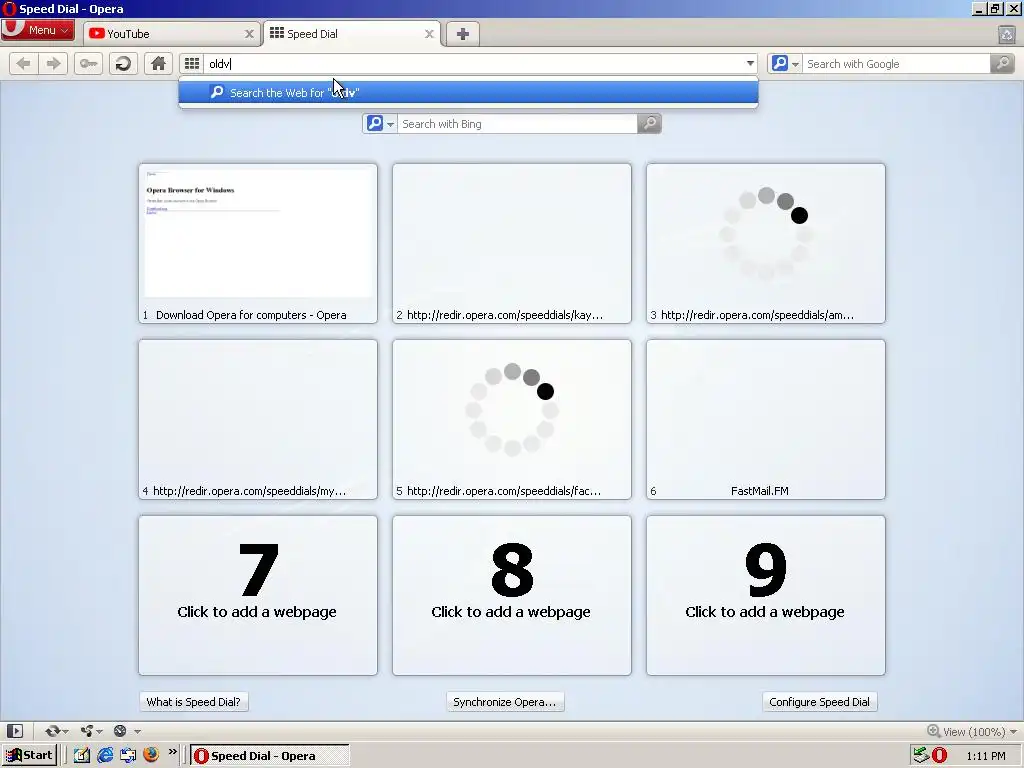Image resolution: width=1024 pixels, height=768 pixels.
Task: Switch to the YouTube tab
Action: 170,34
